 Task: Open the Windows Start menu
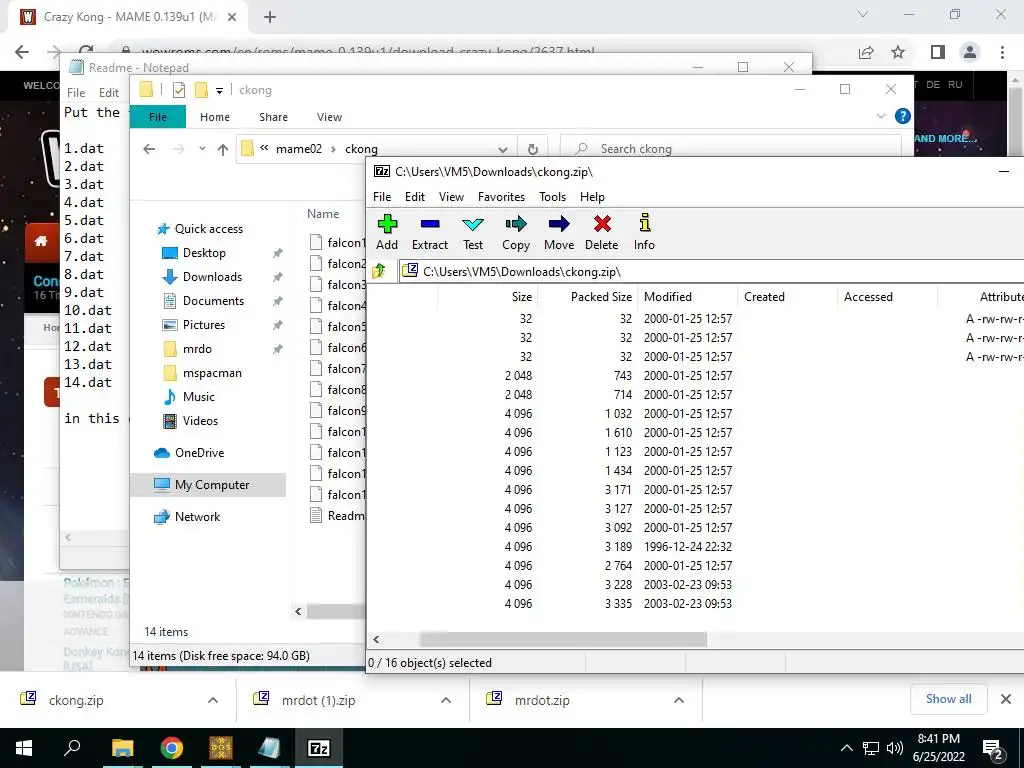(x=24, y=748)
